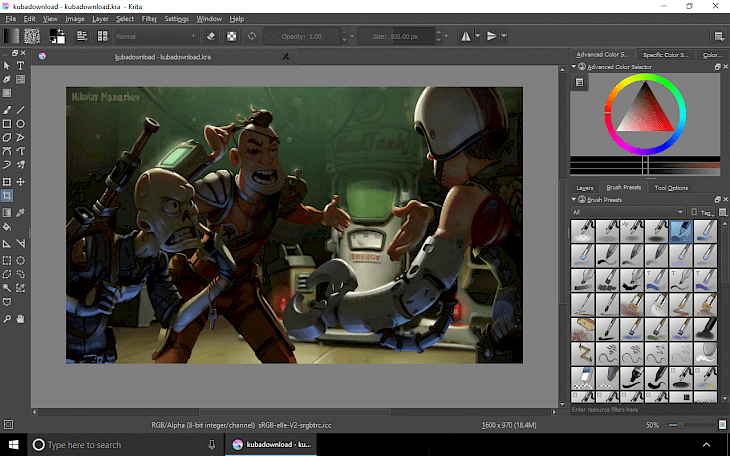Open the All brush tag filter dropdown

pyautogui.click(x=628, y=212)
